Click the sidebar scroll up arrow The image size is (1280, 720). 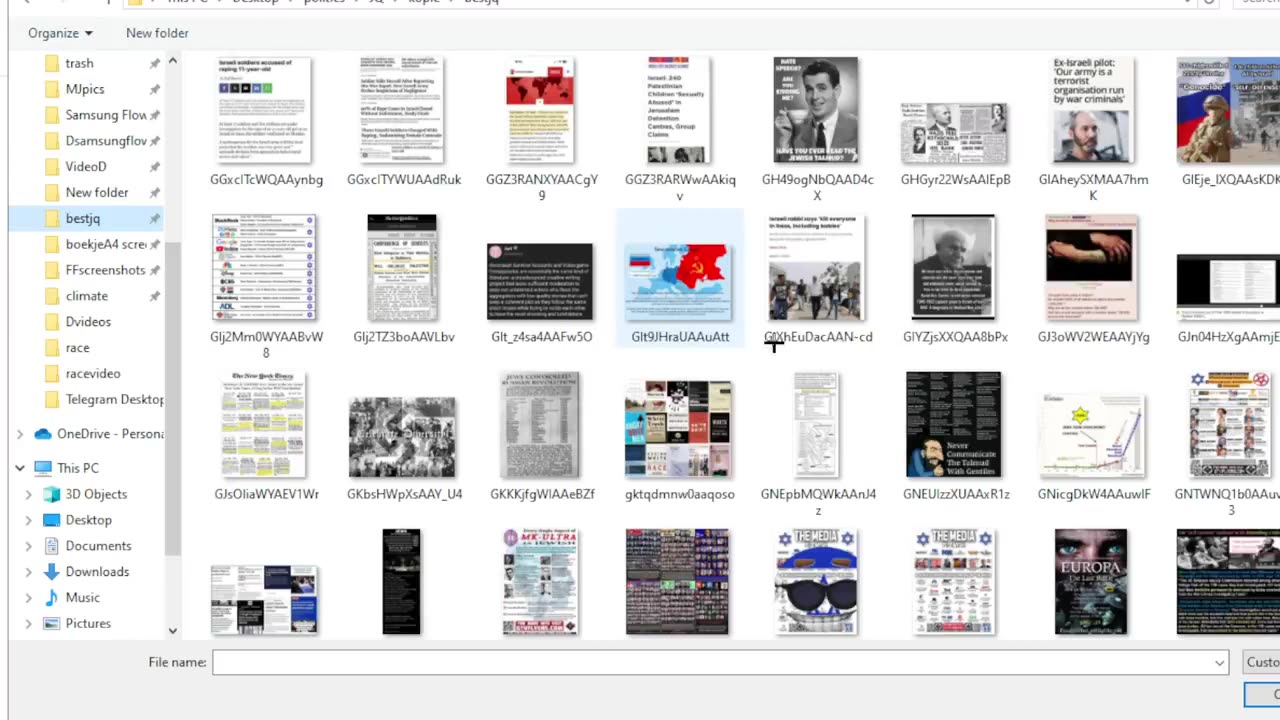tap(172, 62)
